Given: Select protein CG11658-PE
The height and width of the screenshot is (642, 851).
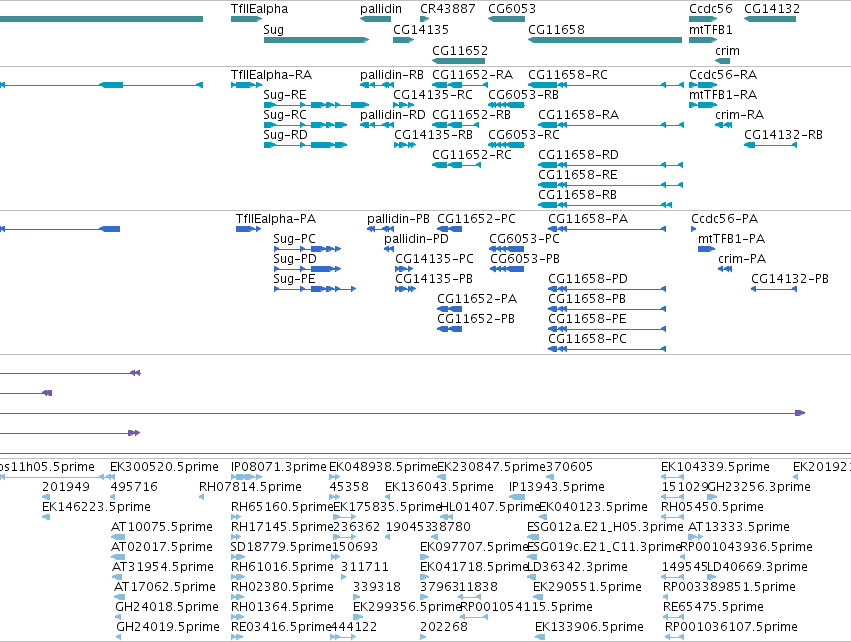Looking at the screenshot, I should pos(607,329).
